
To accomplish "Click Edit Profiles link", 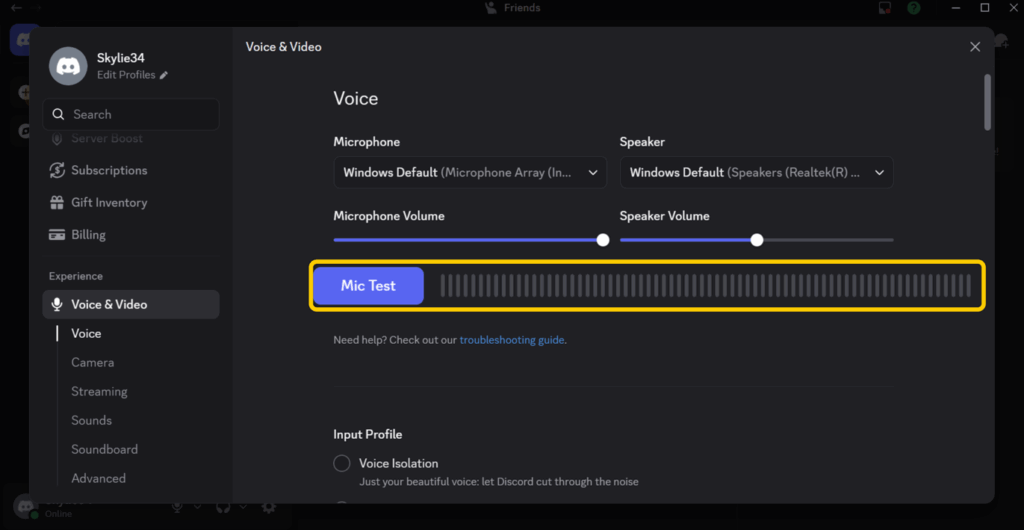I will [126, 75].
